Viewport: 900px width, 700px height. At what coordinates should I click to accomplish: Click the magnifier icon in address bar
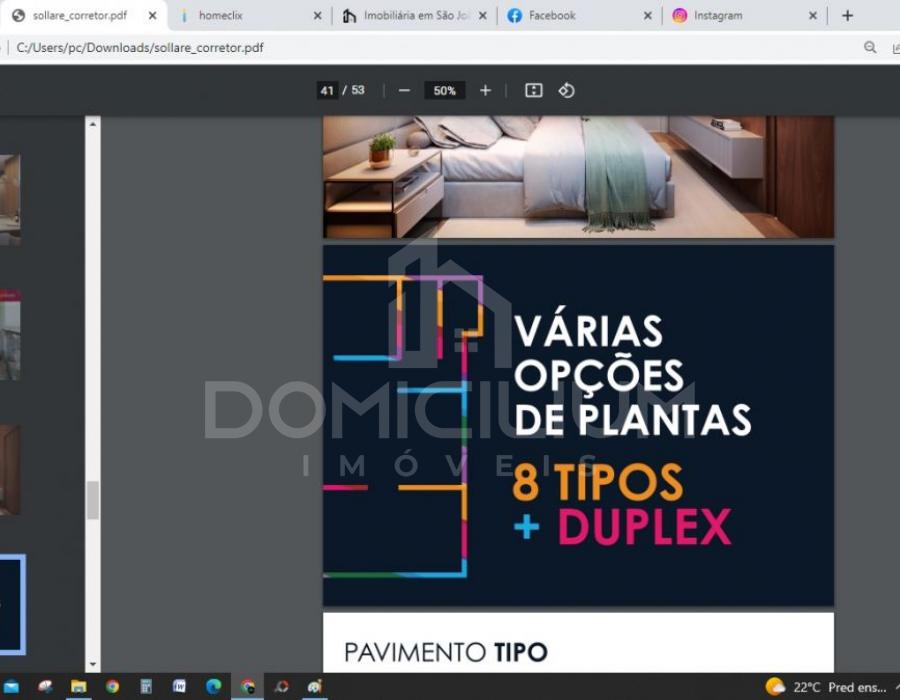870,47
